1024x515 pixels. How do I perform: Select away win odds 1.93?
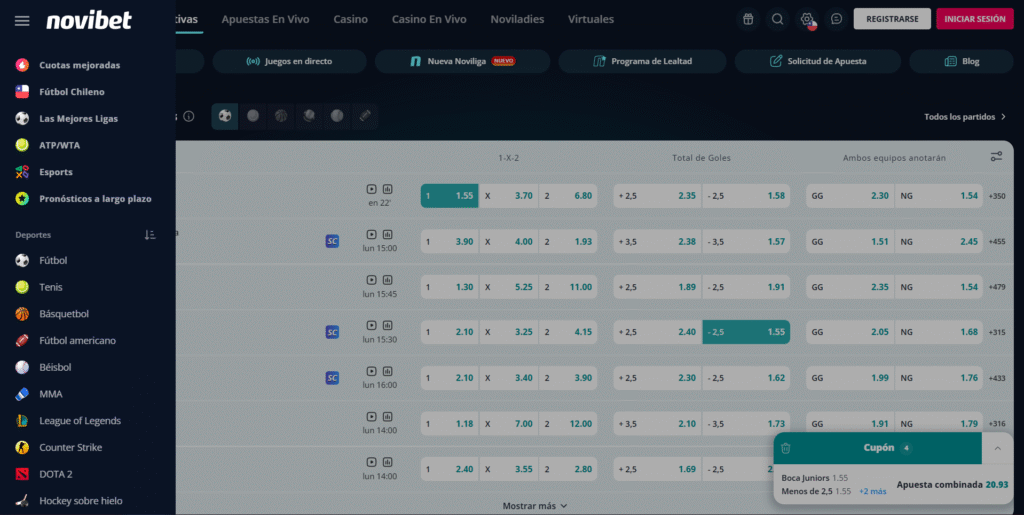point(568,242)
